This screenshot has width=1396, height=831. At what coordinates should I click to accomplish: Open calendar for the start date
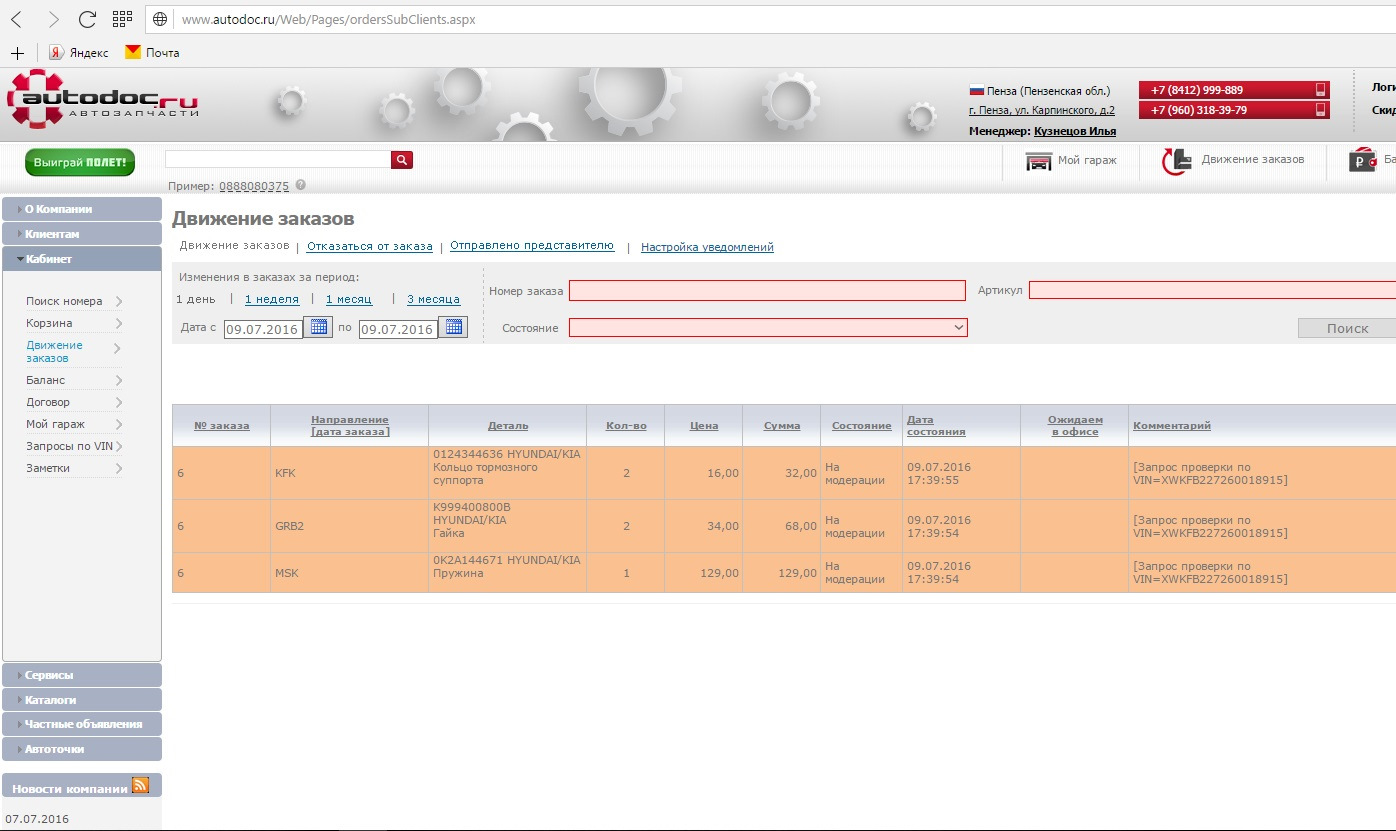(318, 327)
